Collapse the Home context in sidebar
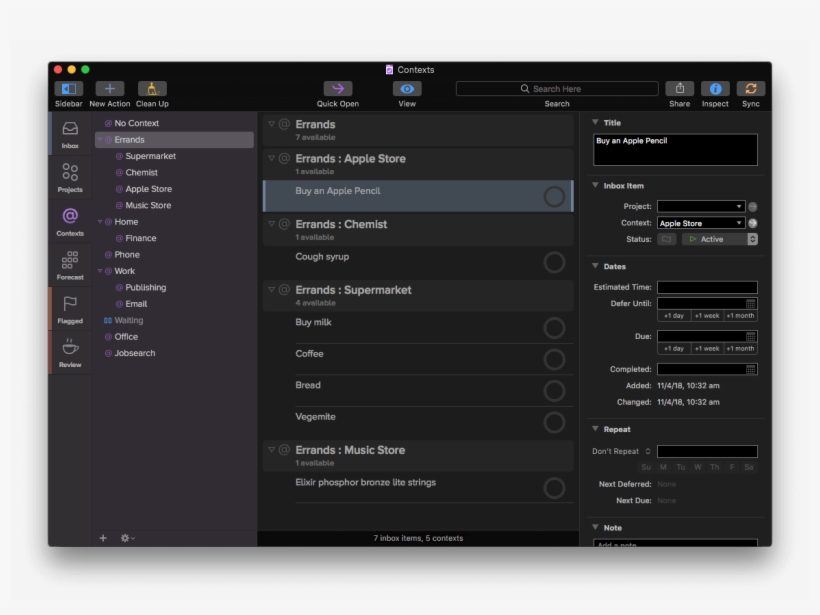The width and height of the screenshot is (820, 615). (100, 222)
